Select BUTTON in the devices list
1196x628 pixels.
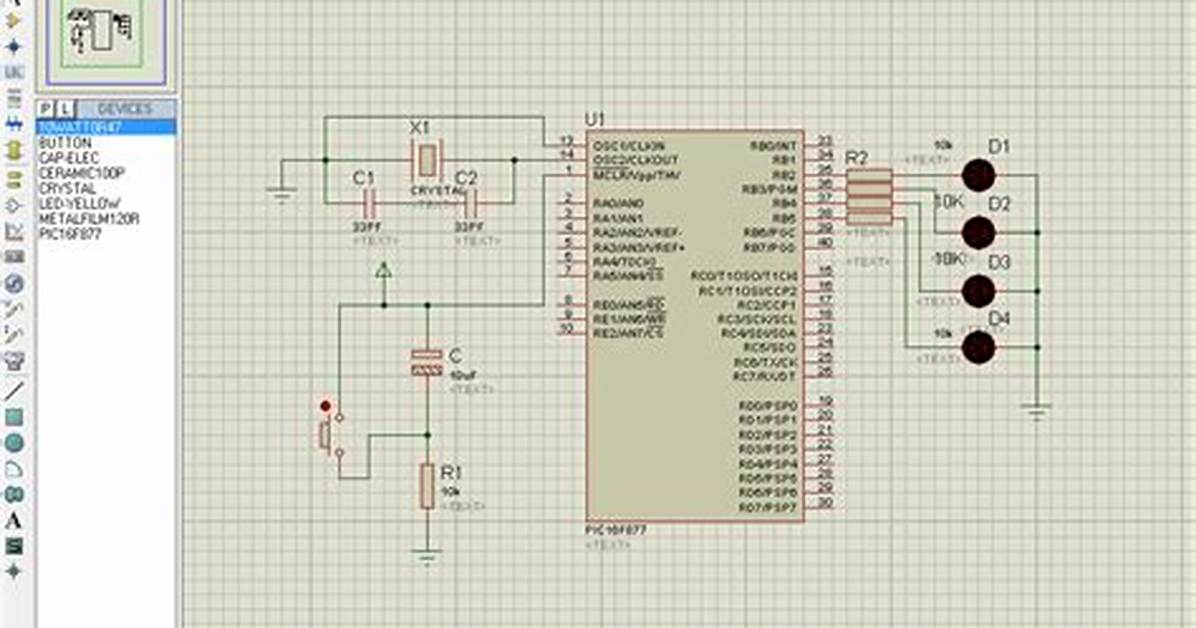(65, 143)
